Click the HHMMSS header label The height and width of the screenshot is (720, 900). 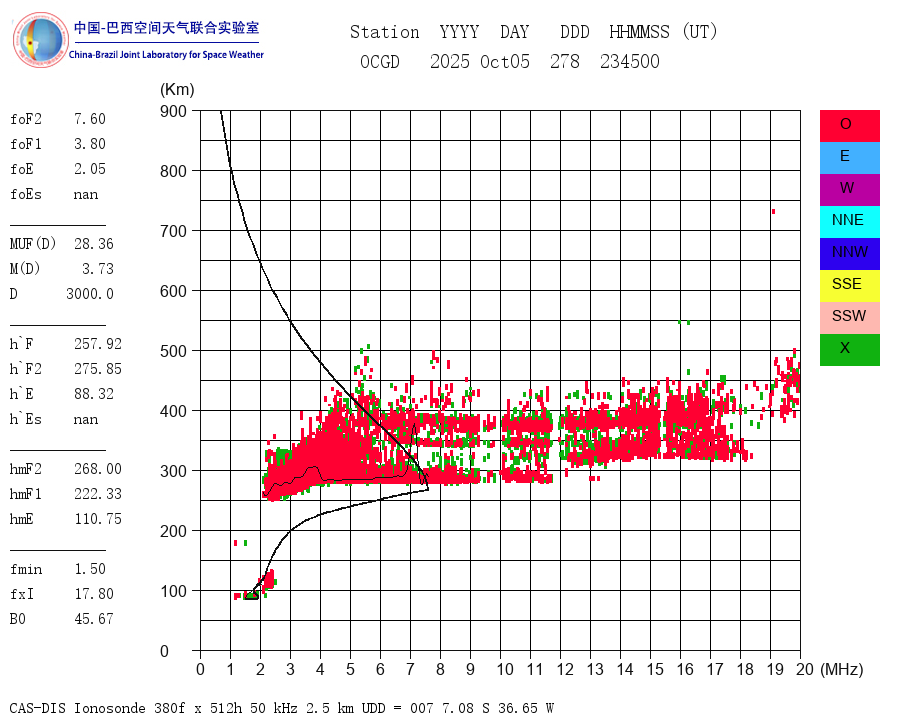tap(639, 32)
